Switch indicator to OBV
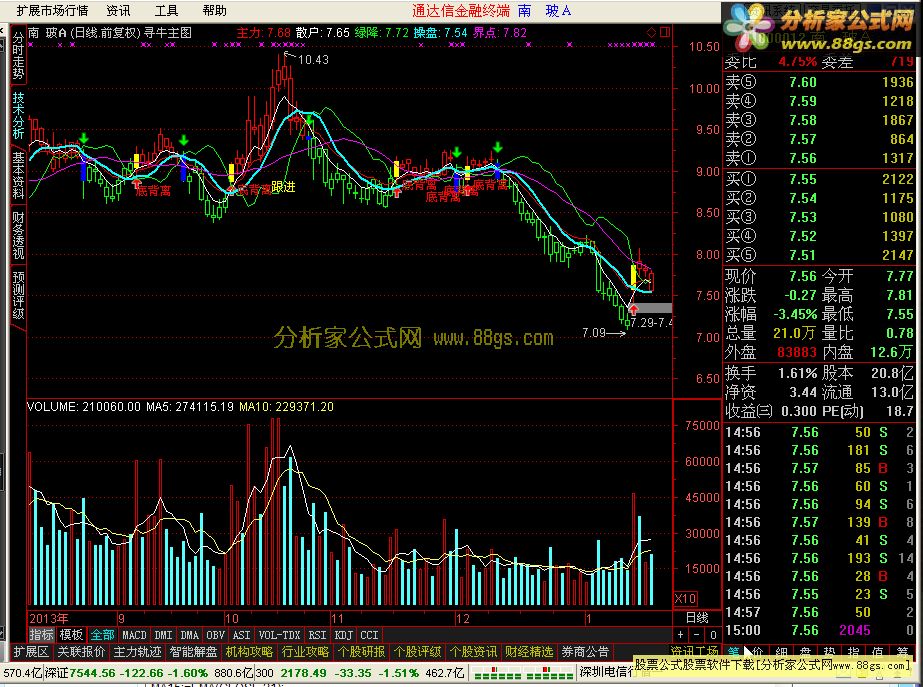This screenshot has width=923, height=687. tap(215, 635)
